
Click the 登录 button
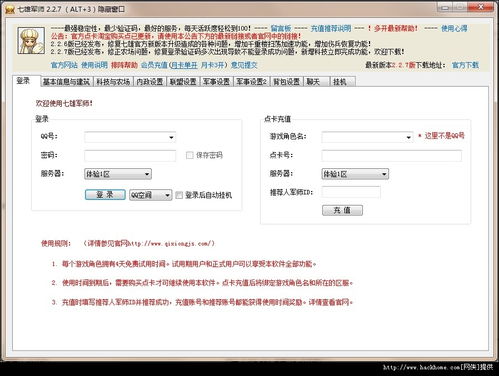pyautogui.click(x=105, y=195)
